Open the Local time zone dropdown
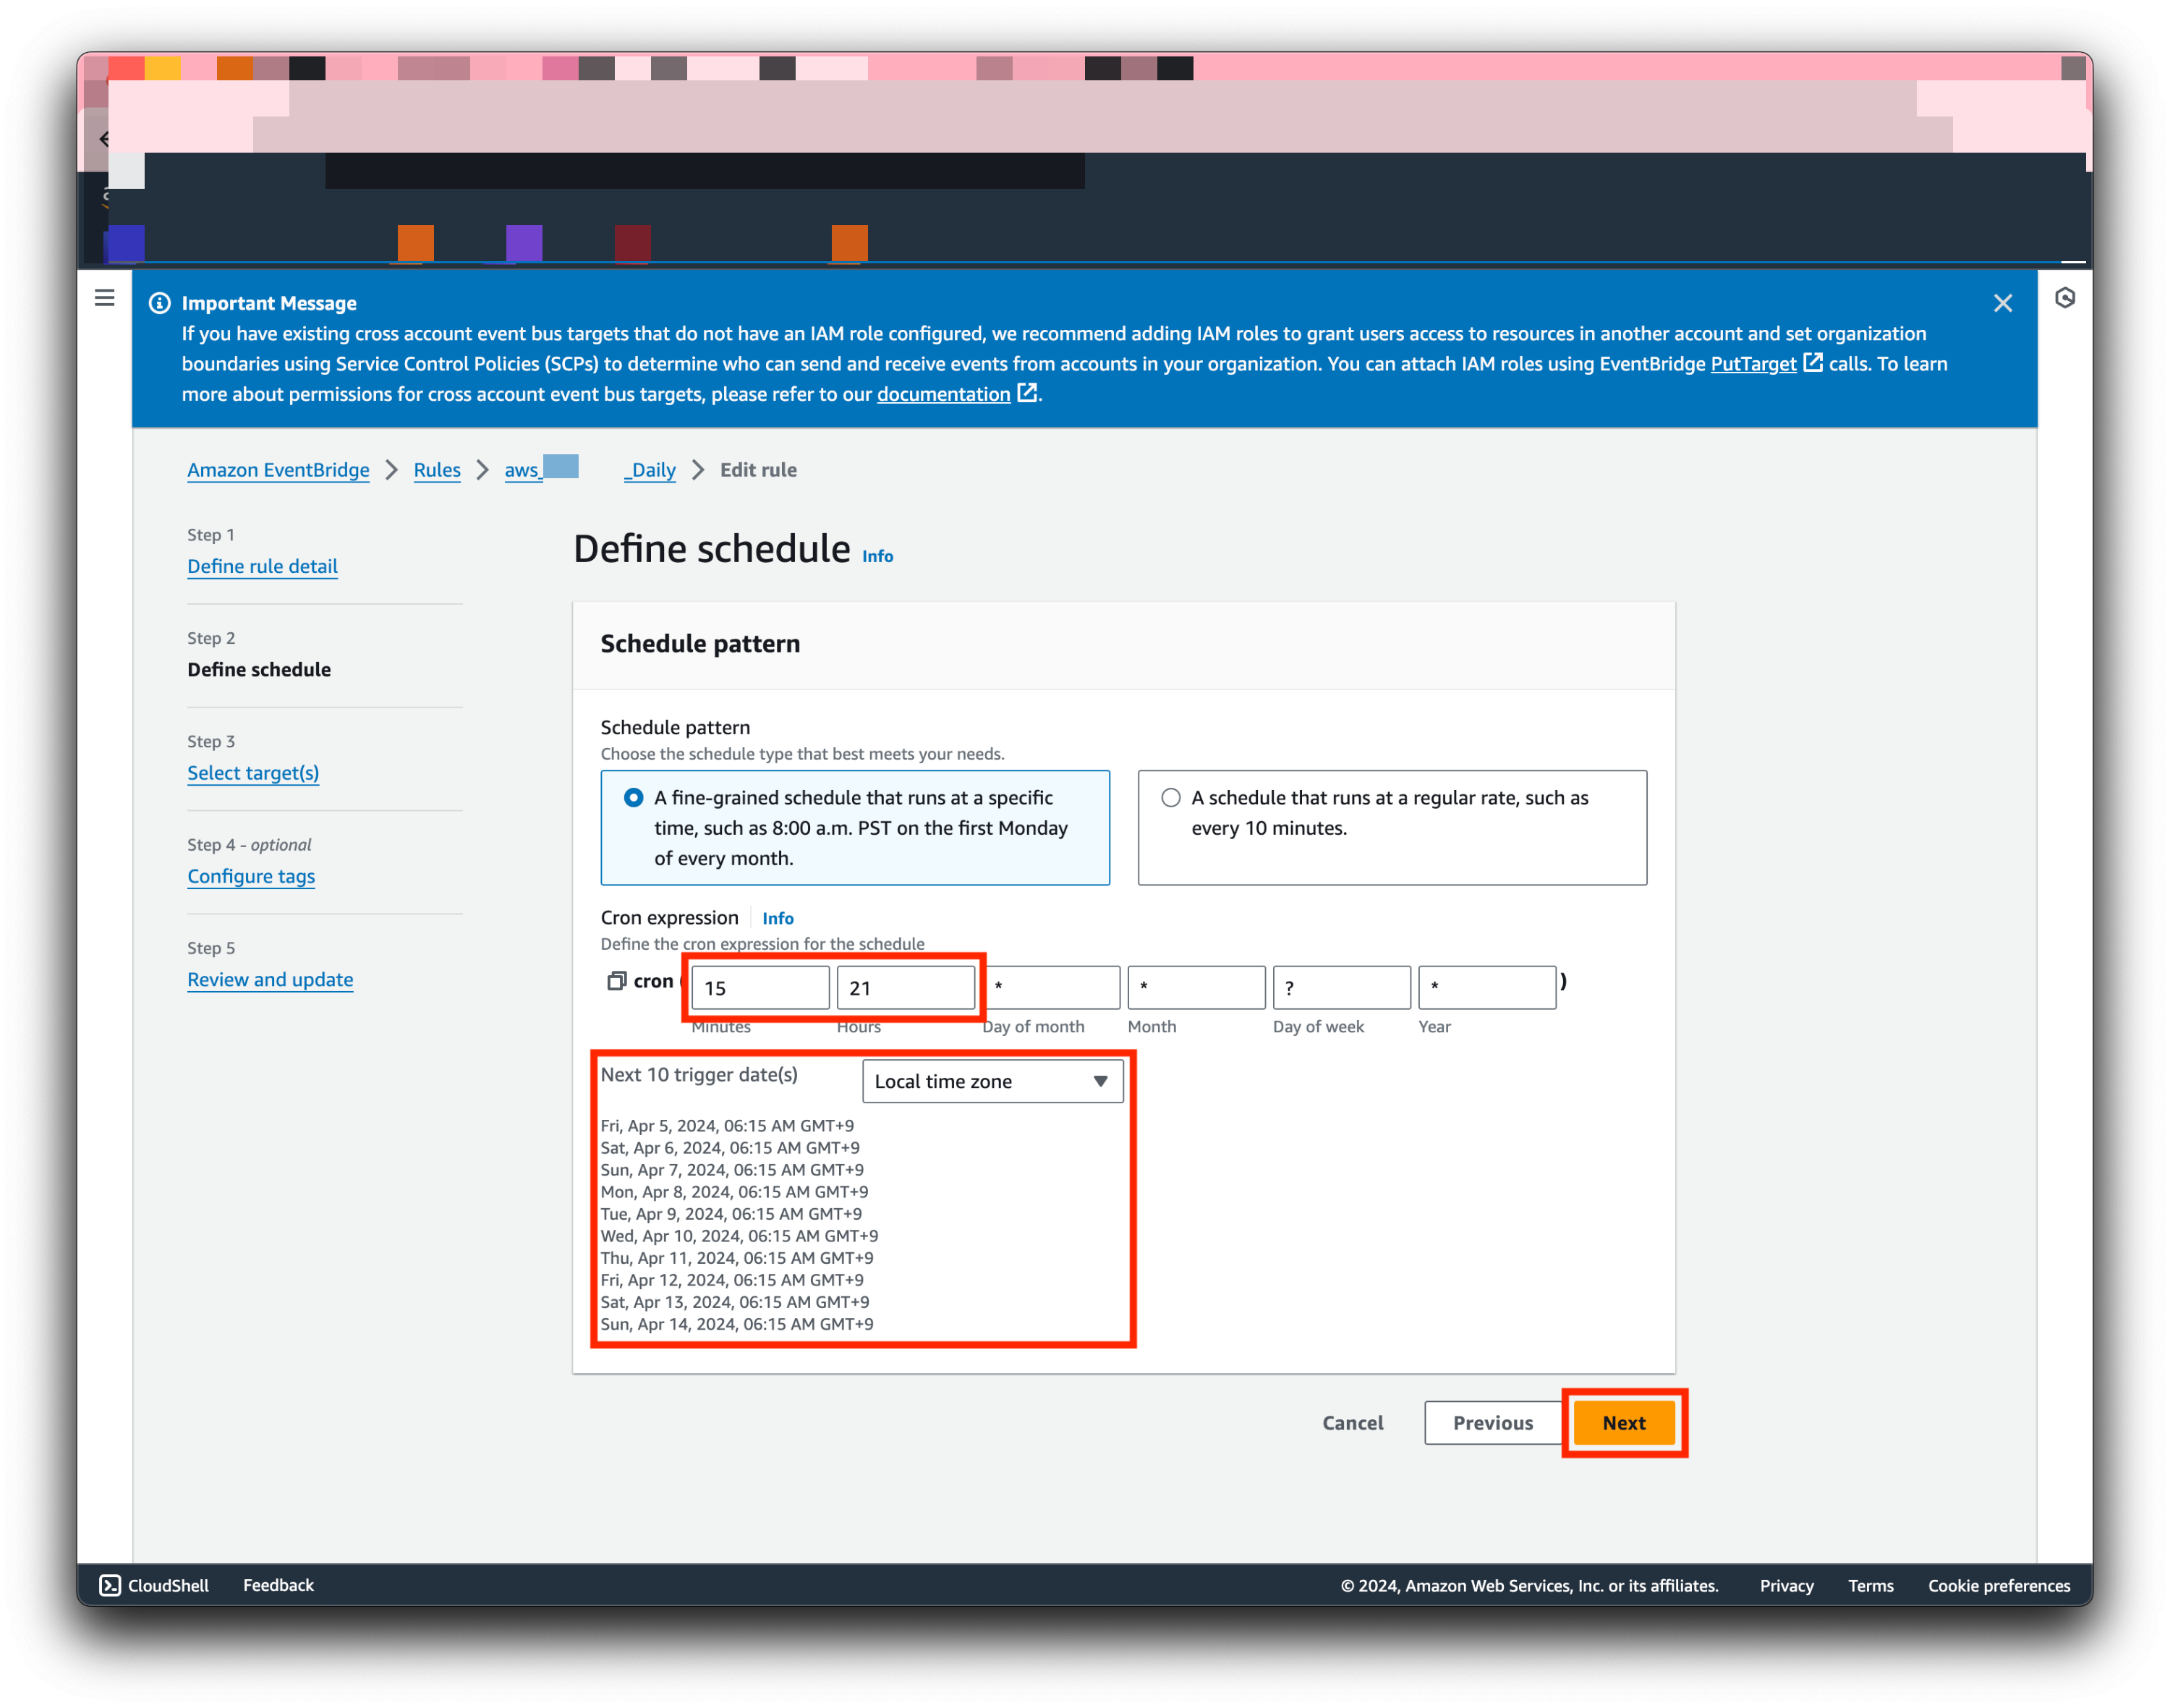2170x1708 pixels. click(992, 1081)
